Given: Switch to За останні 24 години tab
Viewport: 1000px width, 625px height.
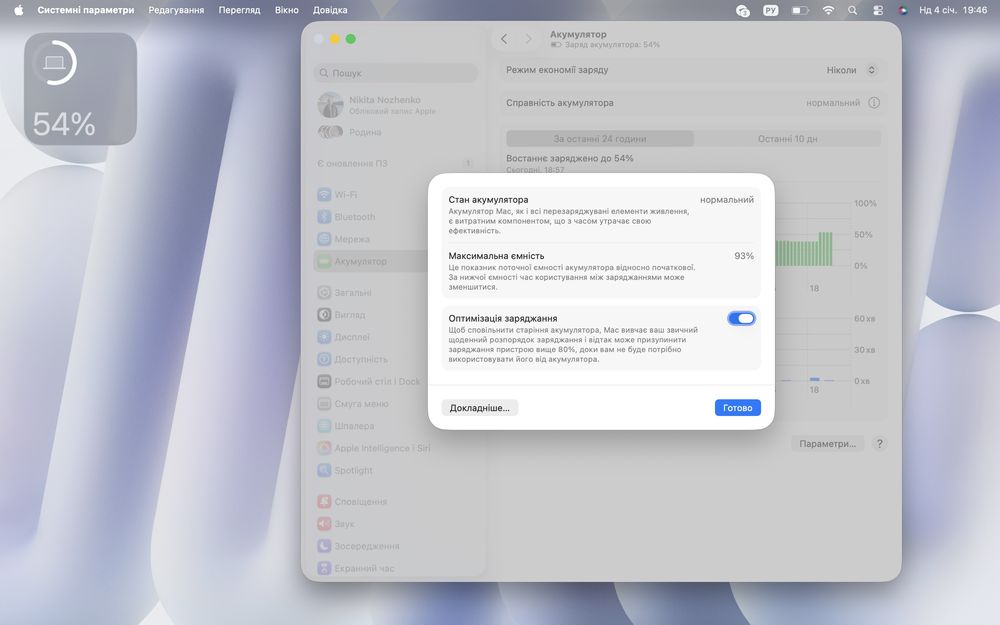Looking at the screenshot, I should (599, 138).
